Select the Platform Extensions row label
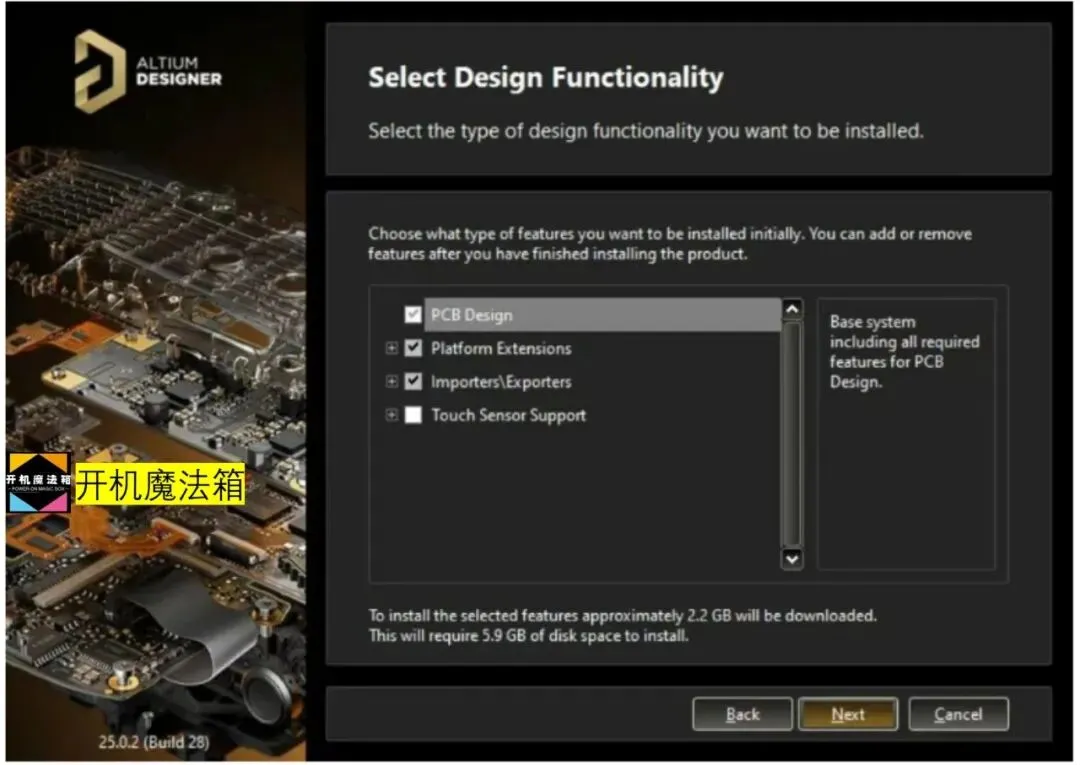 pyautogui.click(x=501, y=348)
